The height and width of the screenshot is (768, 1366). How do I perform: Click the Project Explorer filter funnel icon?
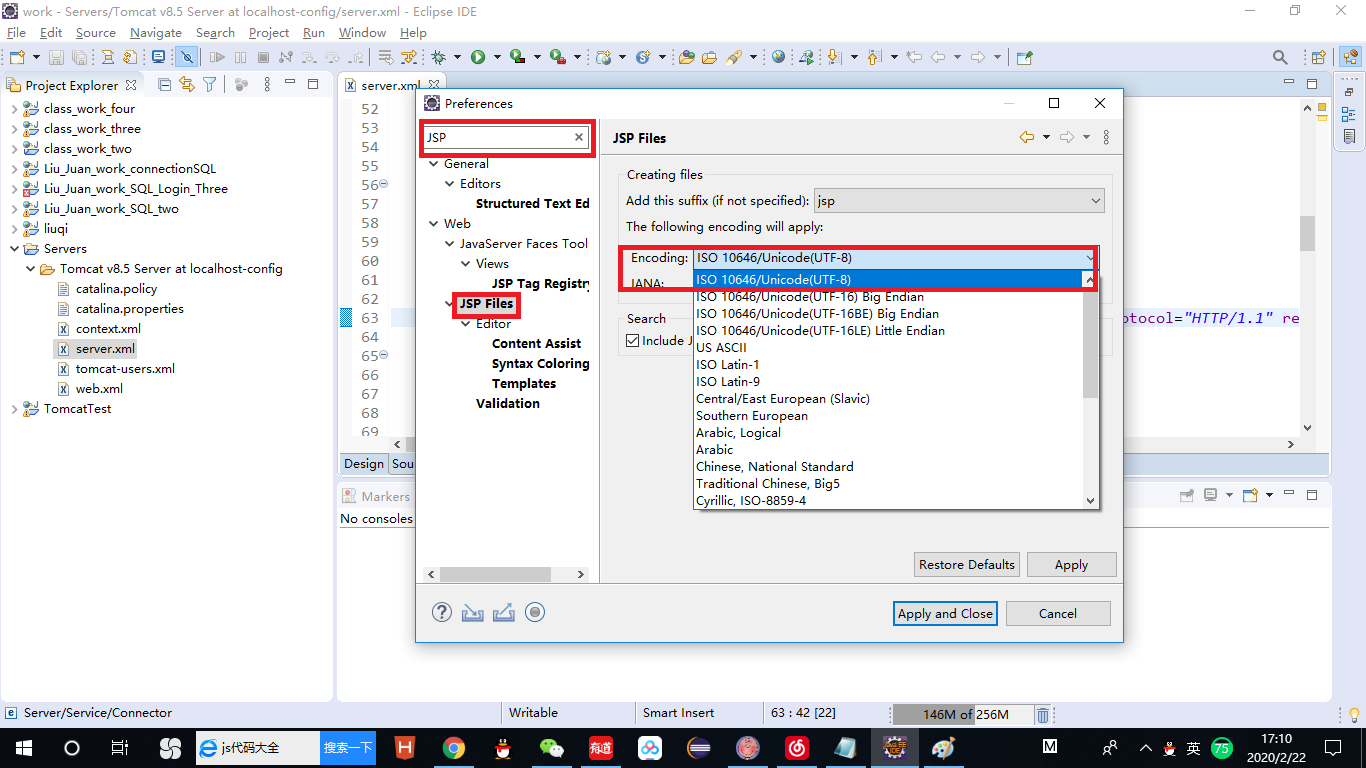pos(210,85)
